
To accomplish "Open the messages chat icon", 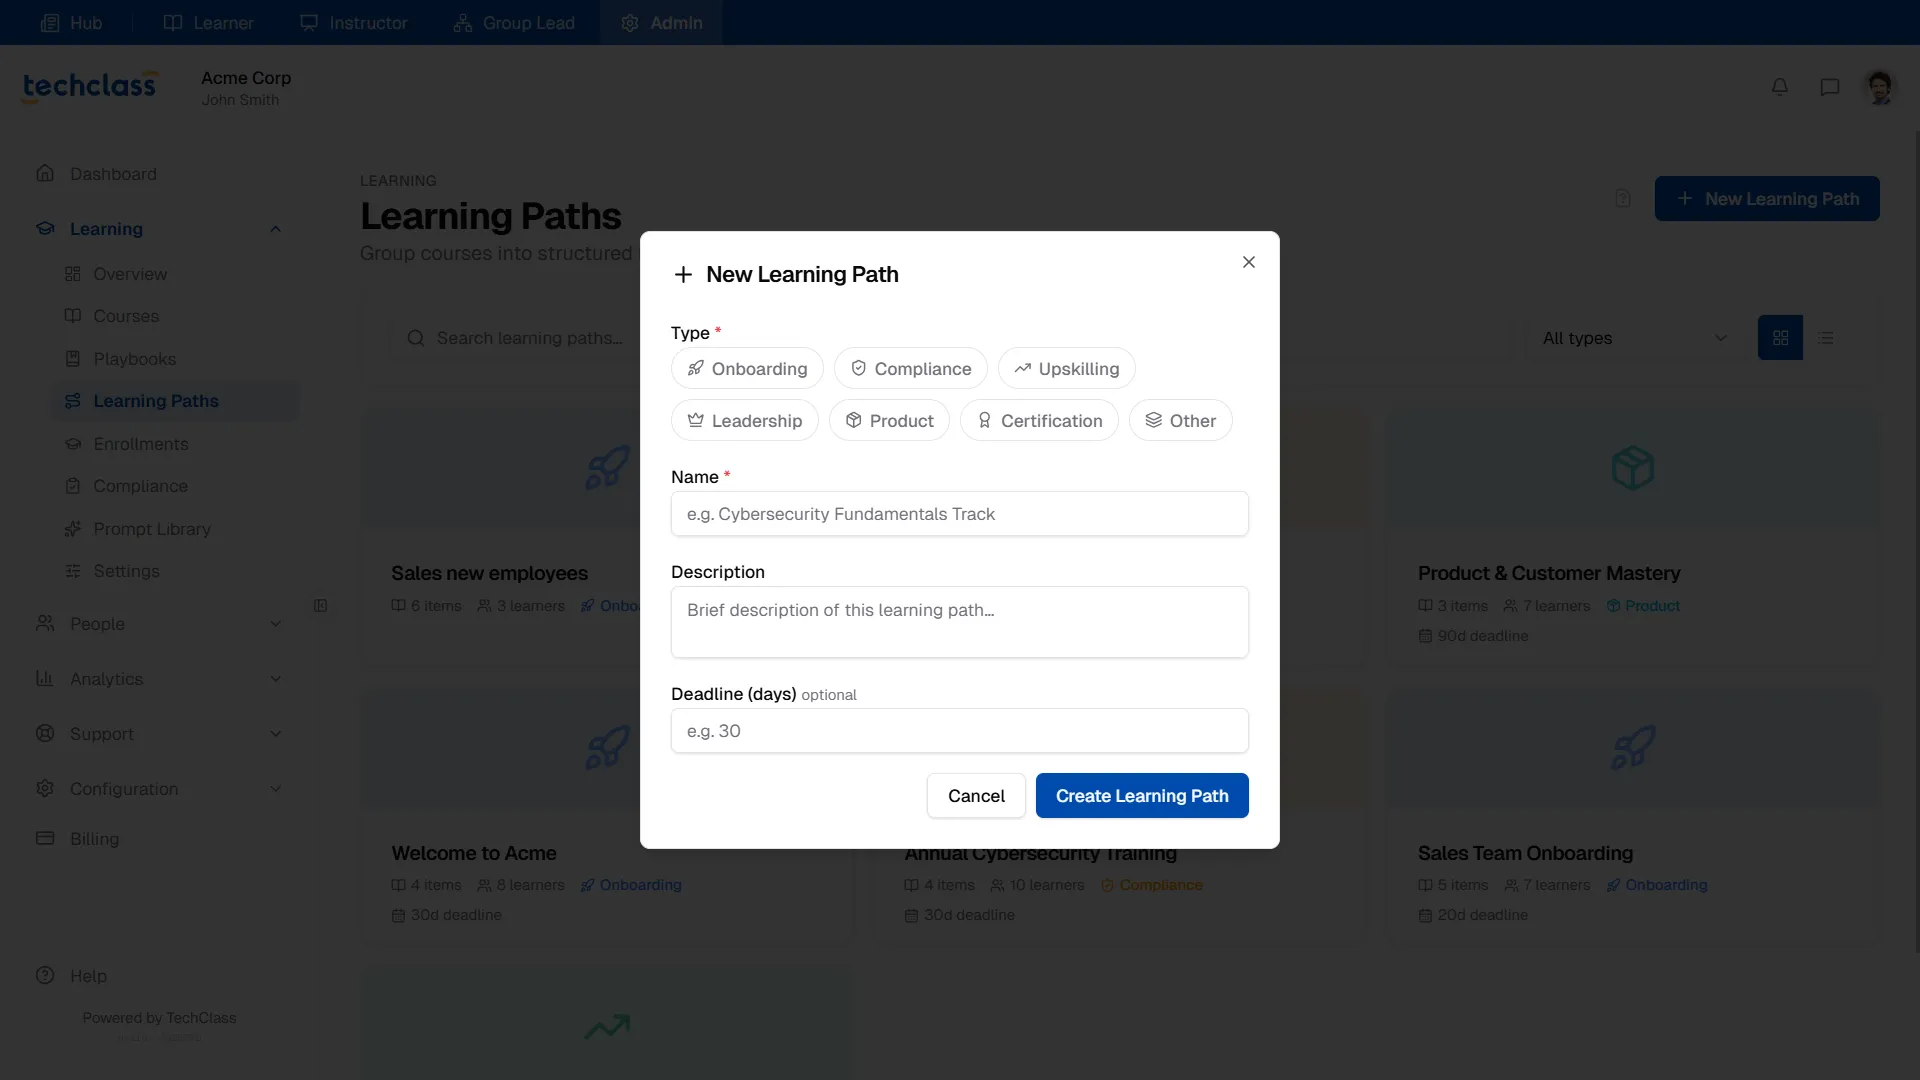I will click(x=1829, y=87).
